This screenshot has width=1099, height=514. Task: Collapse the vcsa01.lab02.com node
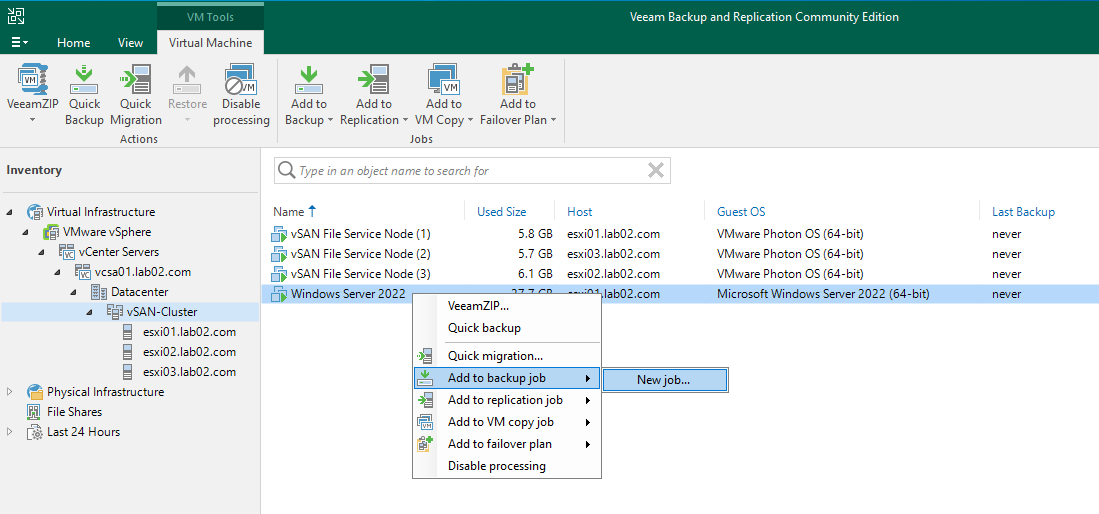[x=57, y=271]
